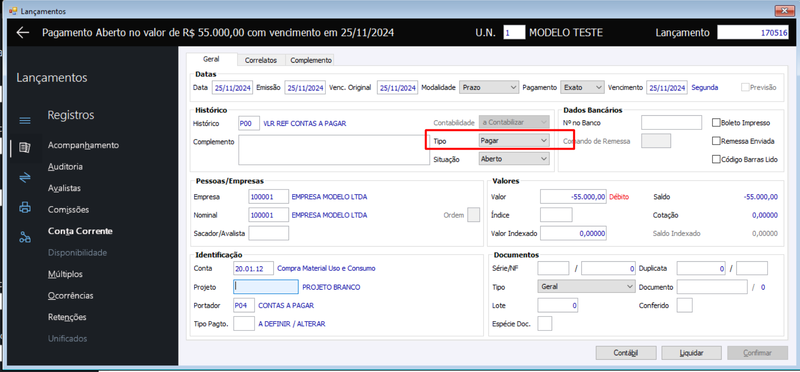
Task: Click inside the Complemento text area
Action: tap(334, 150)
